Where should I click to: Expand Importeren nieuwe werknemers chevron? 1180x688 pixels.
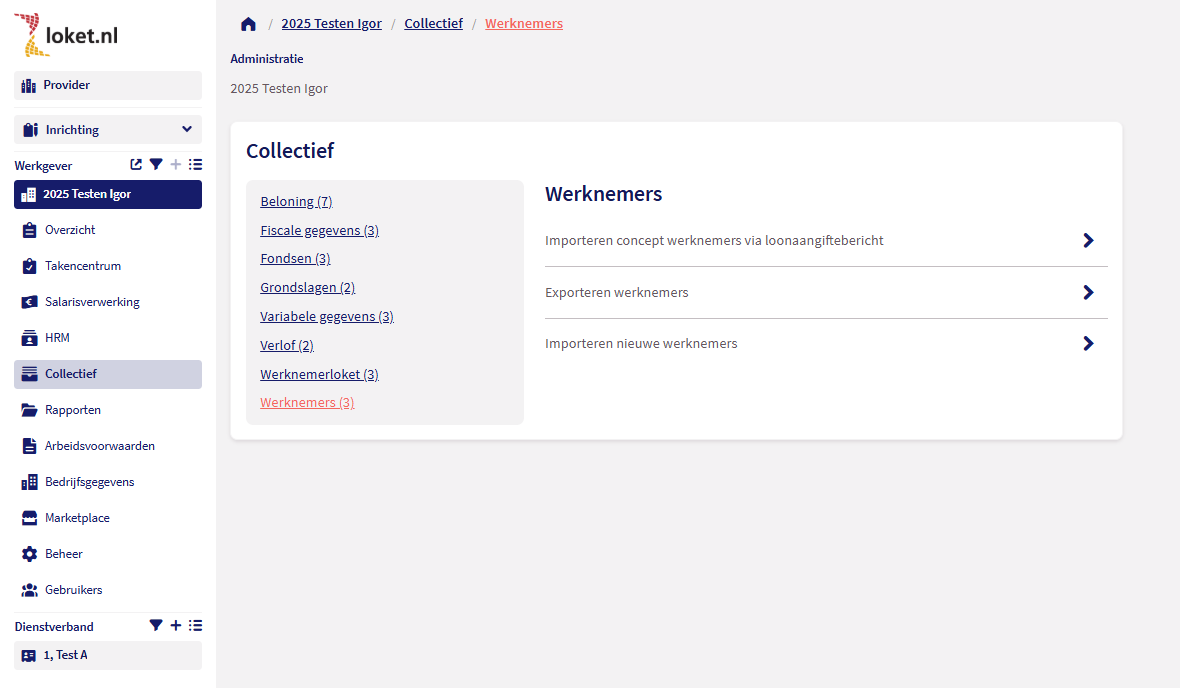click(x=1088, y=344)
